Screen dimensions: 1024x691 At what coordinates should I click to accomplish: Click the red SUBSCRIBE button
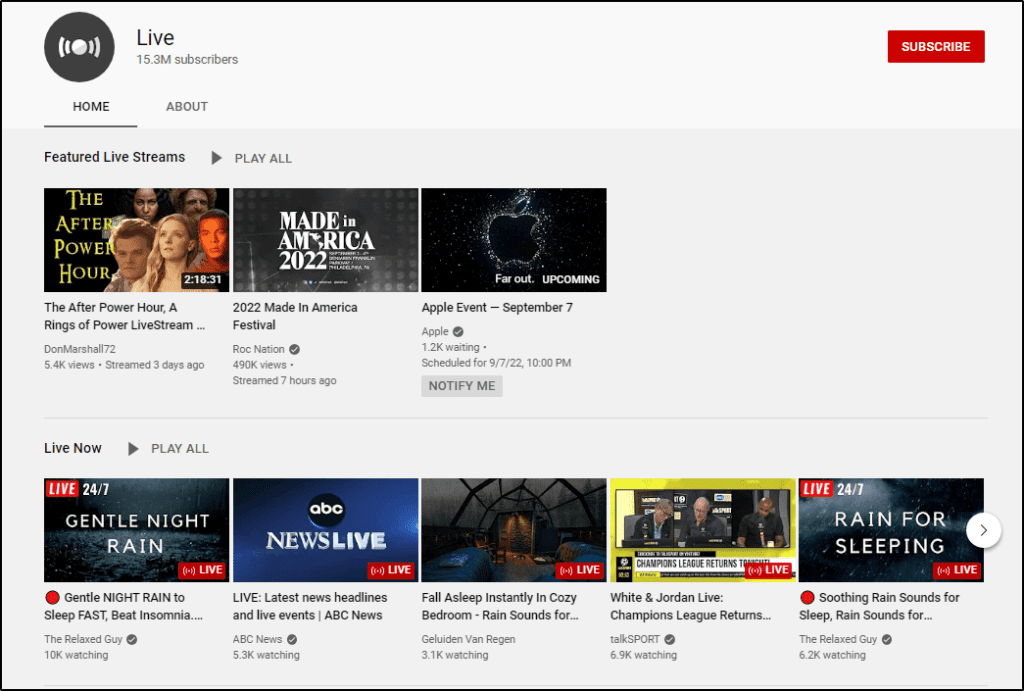click(x=936, y=46)
